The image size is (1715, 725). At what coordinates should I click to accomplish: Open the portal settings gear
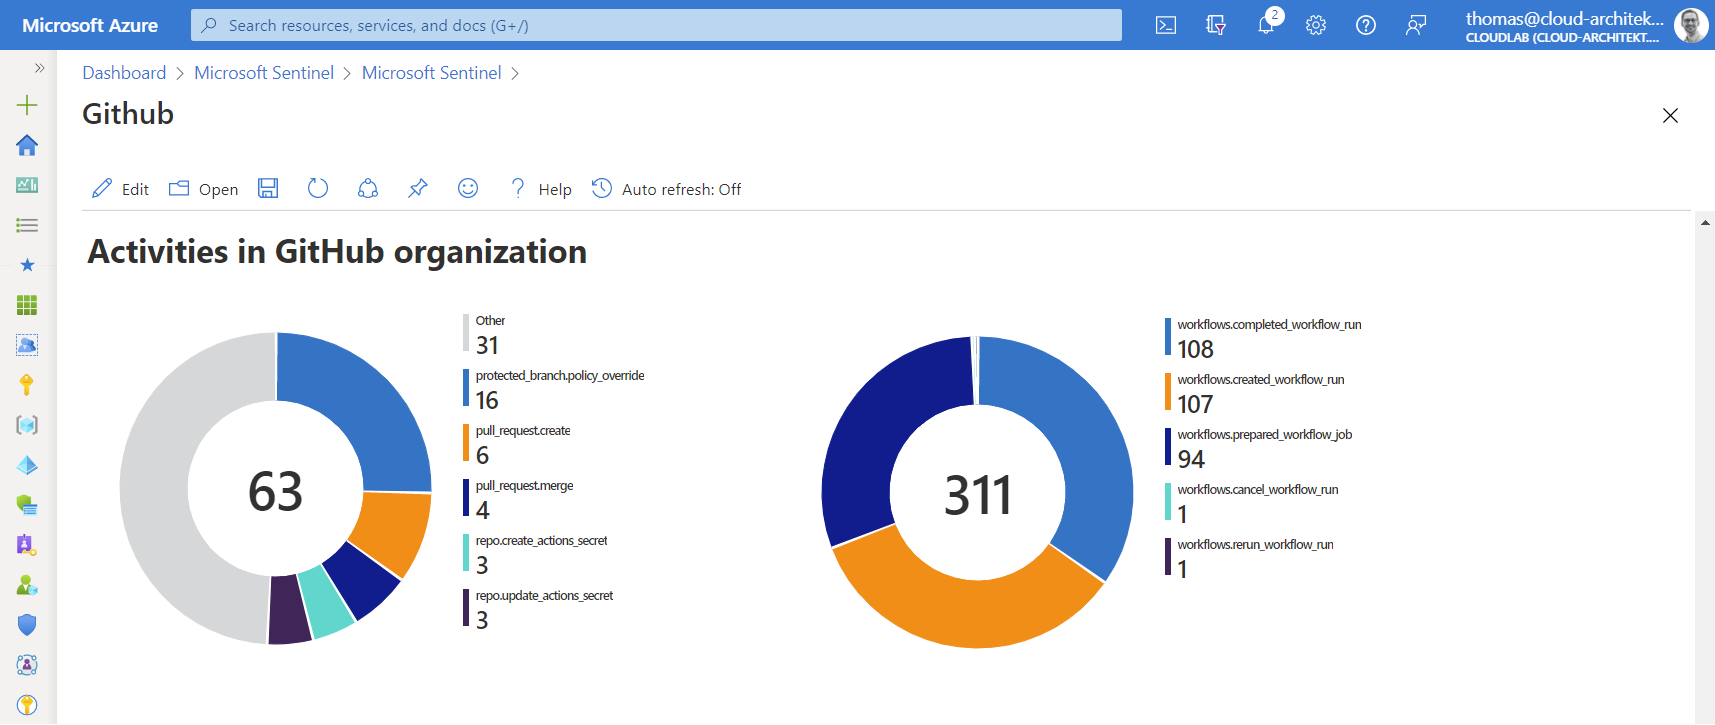tap(1316, 25)
